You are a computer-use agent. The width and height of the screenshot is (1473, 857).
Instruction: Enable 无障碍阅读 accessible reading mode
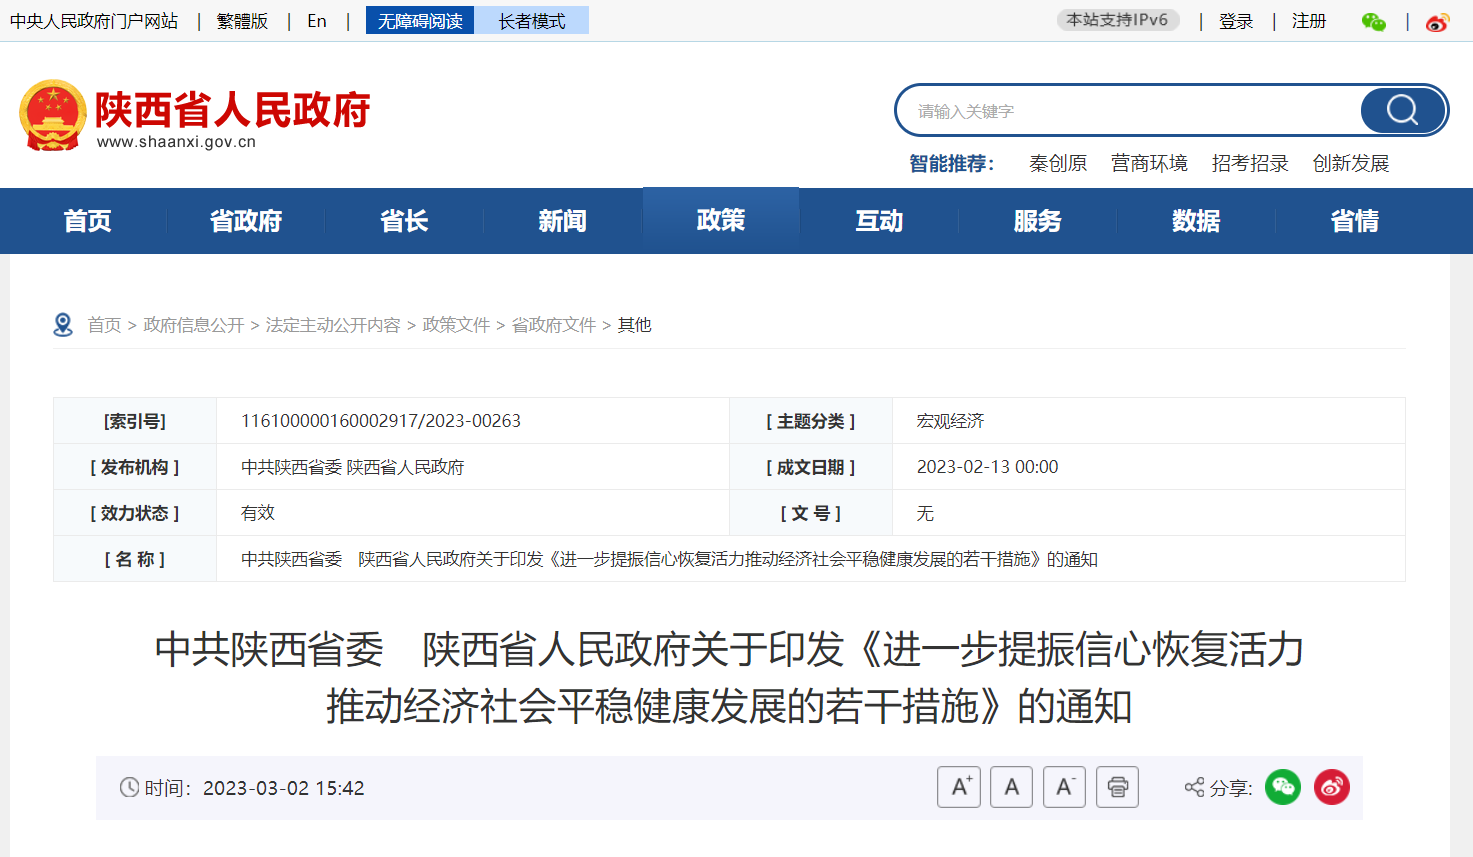pyautogui.click(x=420, y=21)
